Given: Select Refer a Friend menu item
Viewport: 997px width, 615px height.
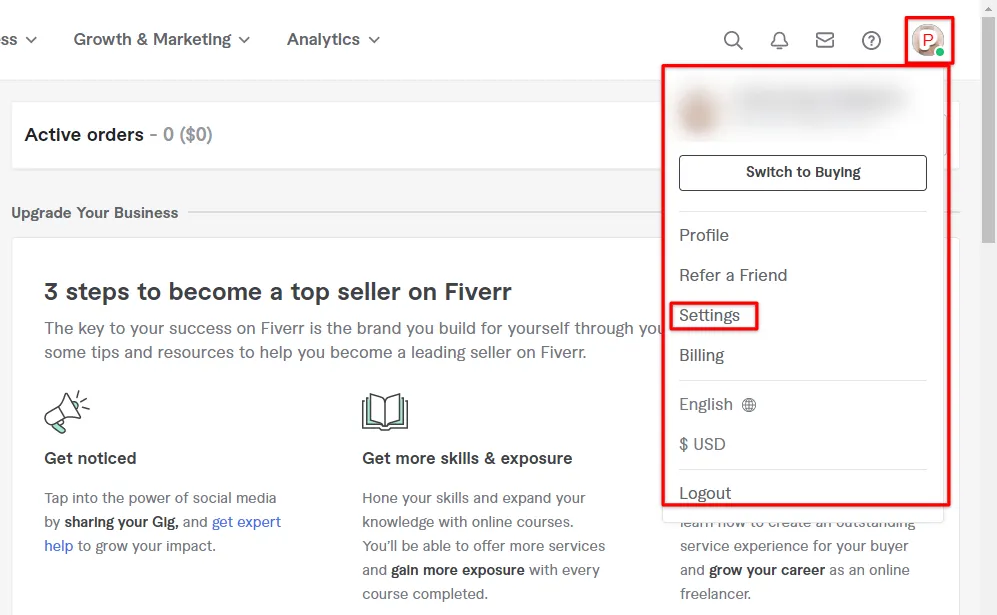Looking at the screenshot, I should [733, 275].
